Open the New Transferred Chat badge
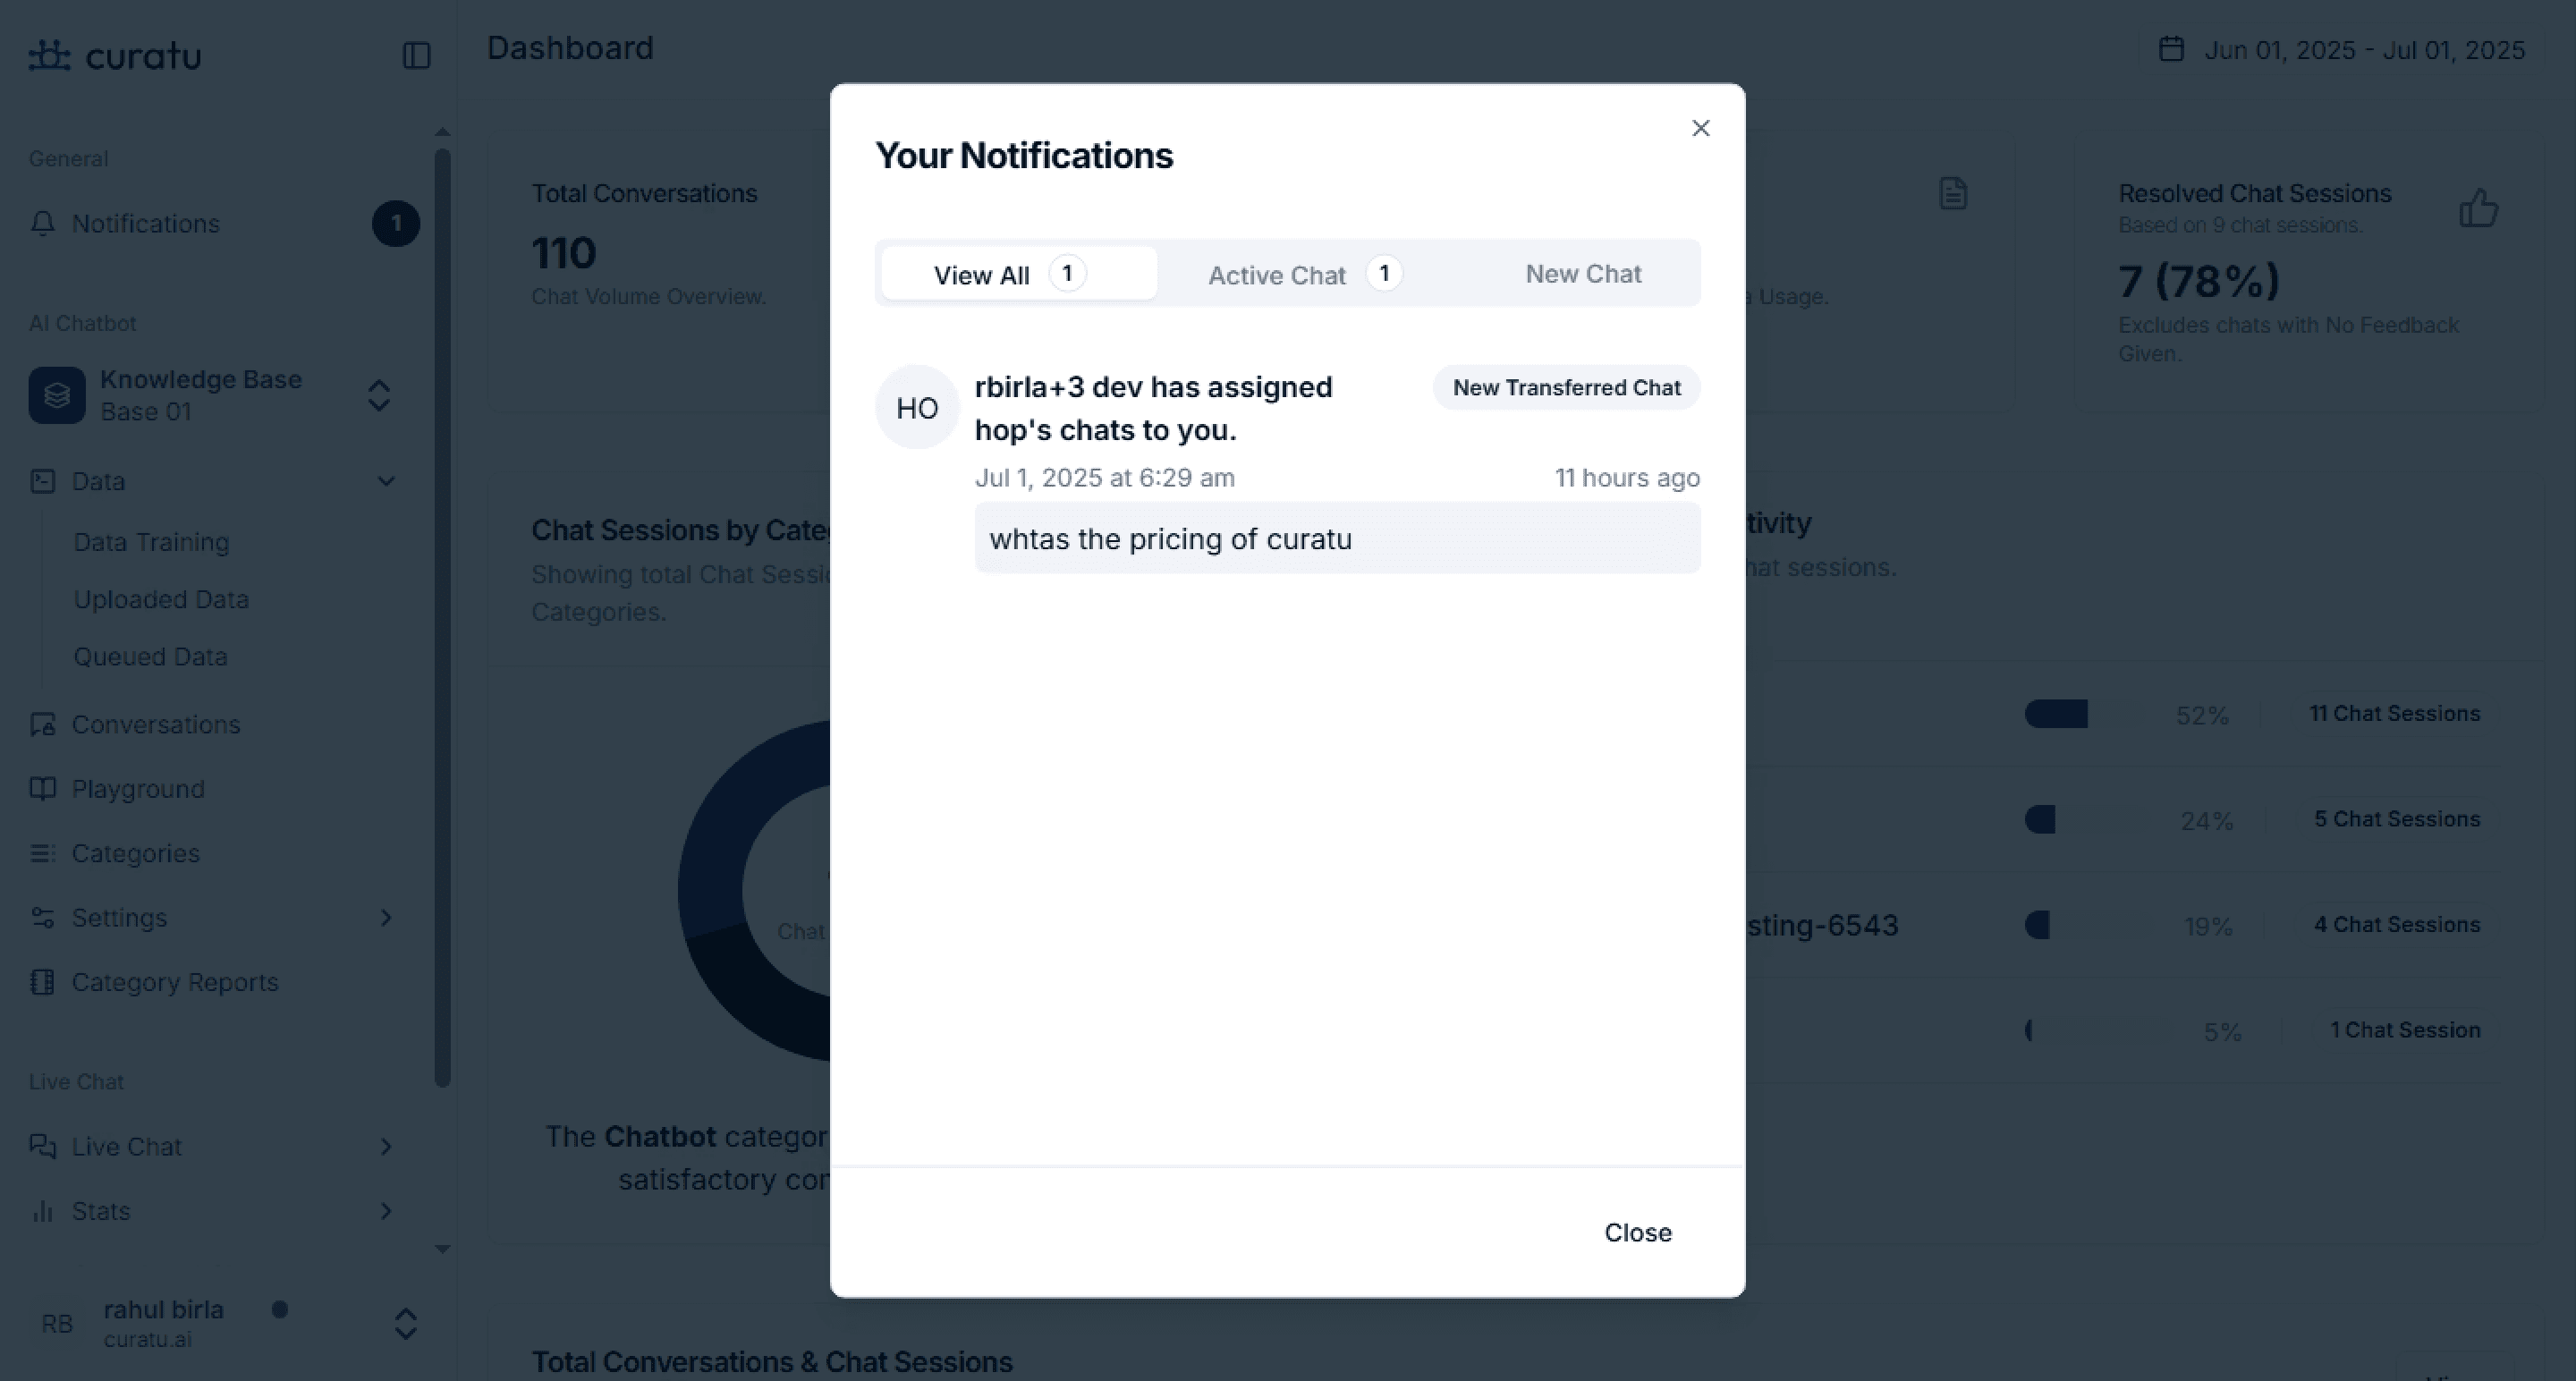Image resolution: width=2576 pixels, height=1381 pixels. 1566,388
